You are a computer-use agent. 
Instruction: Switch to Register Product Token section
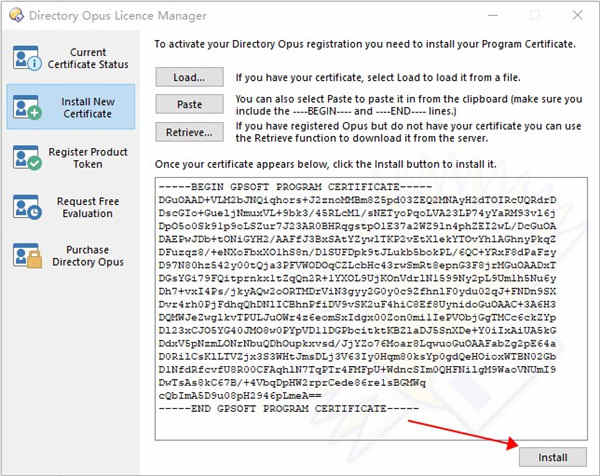click(x=71, y=158)
